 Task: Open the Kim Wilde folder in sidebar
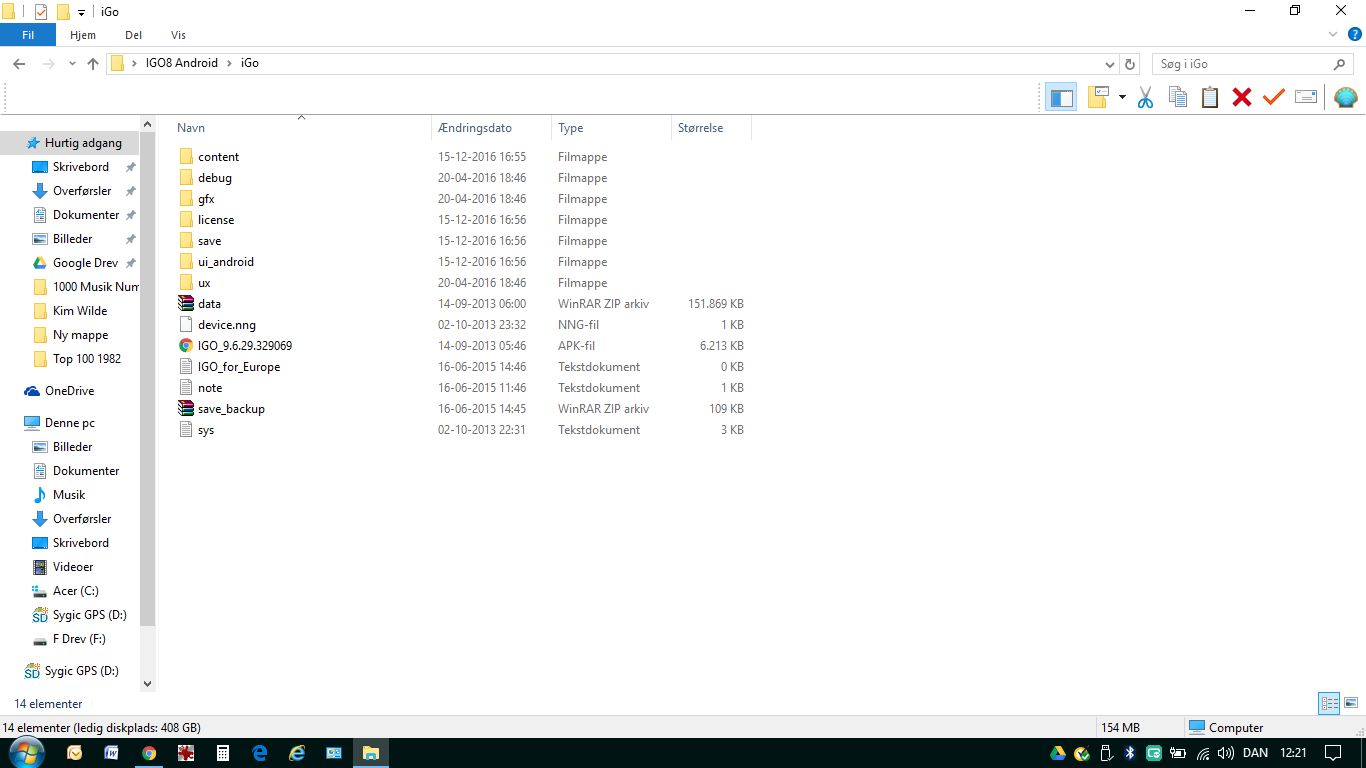pyautogui.click(x=80, y=311)
